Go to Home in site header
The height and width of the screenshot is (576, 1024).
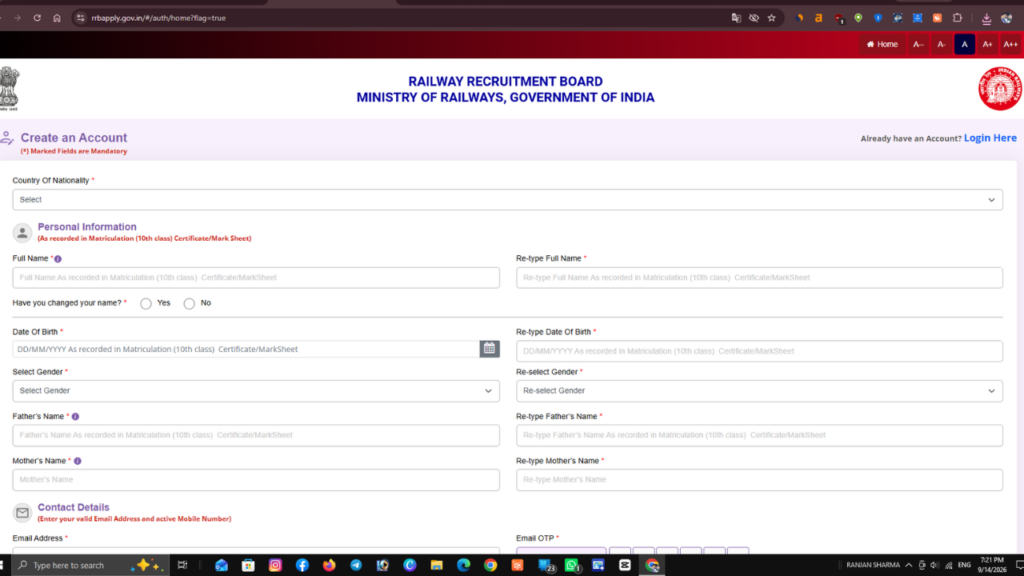(x=882, y=44)
